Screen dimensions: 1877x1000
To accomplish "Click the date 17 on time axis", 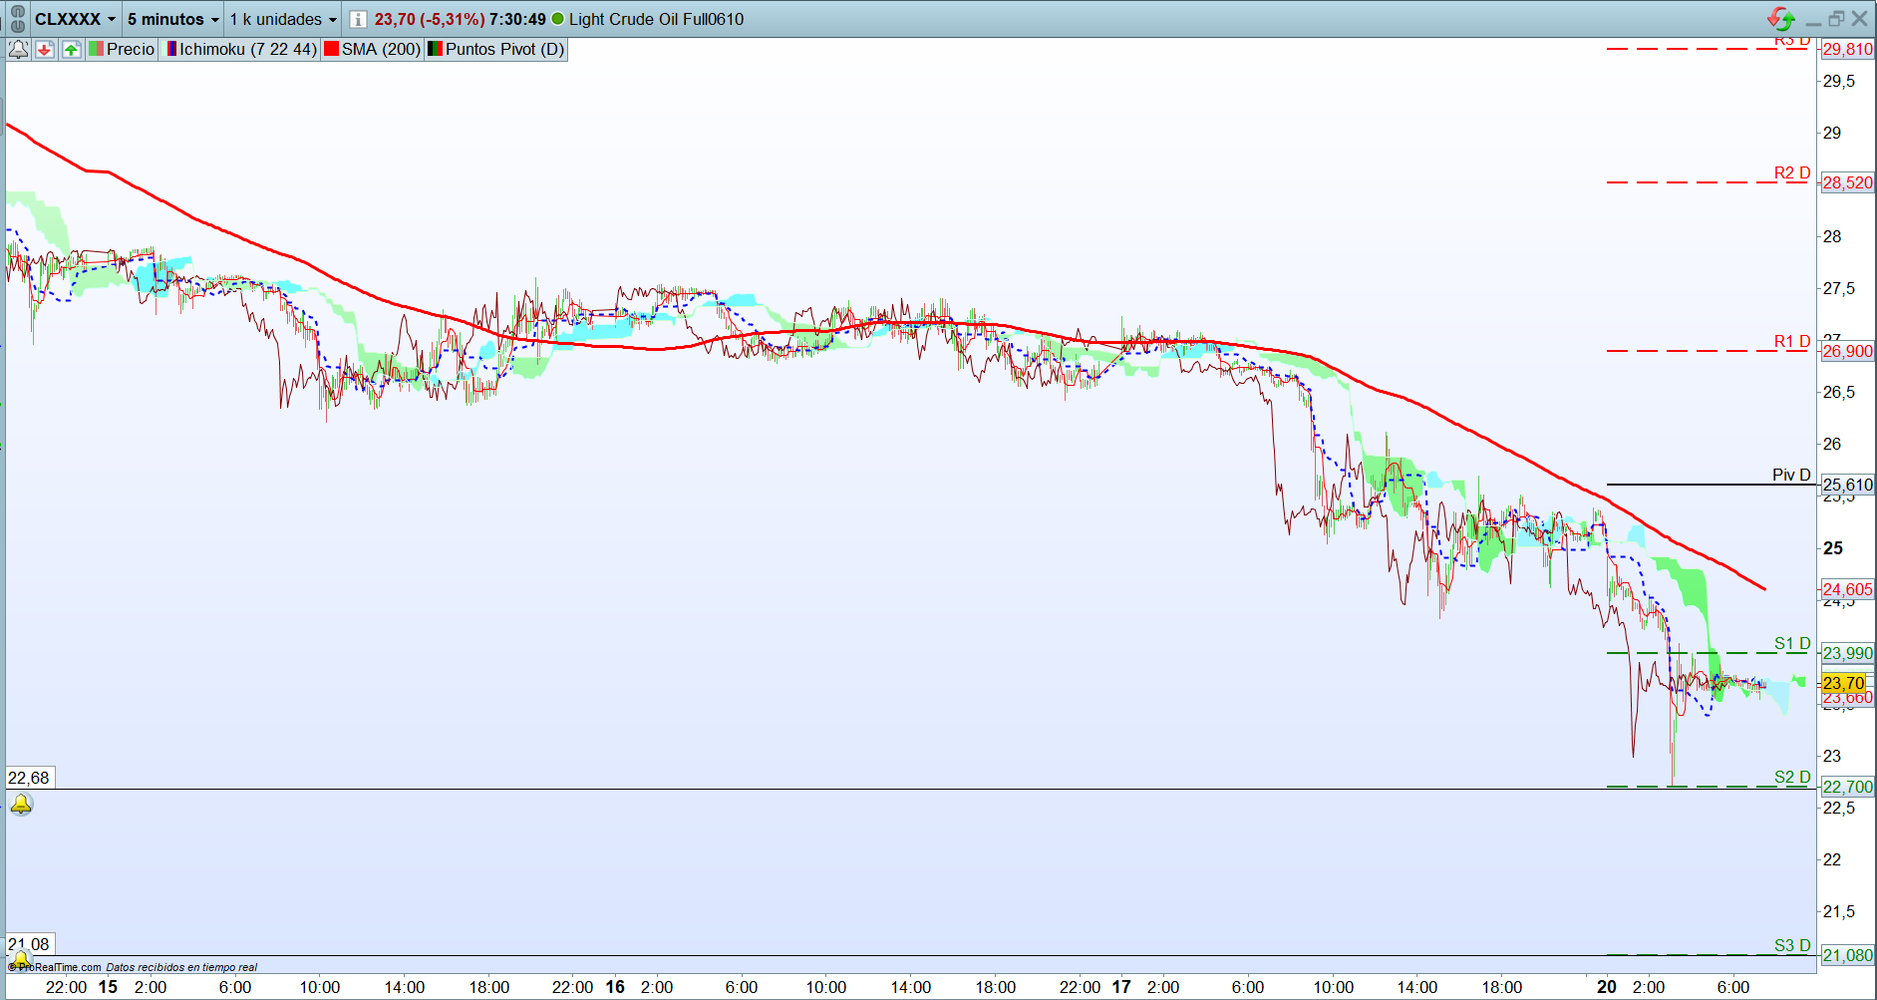I will click(1121, 987).
